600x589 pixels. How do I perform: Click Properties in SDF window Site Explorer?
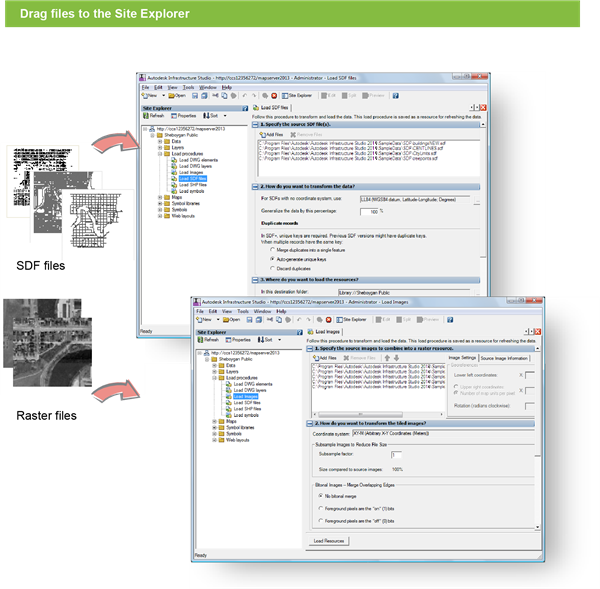click(184, 116)
